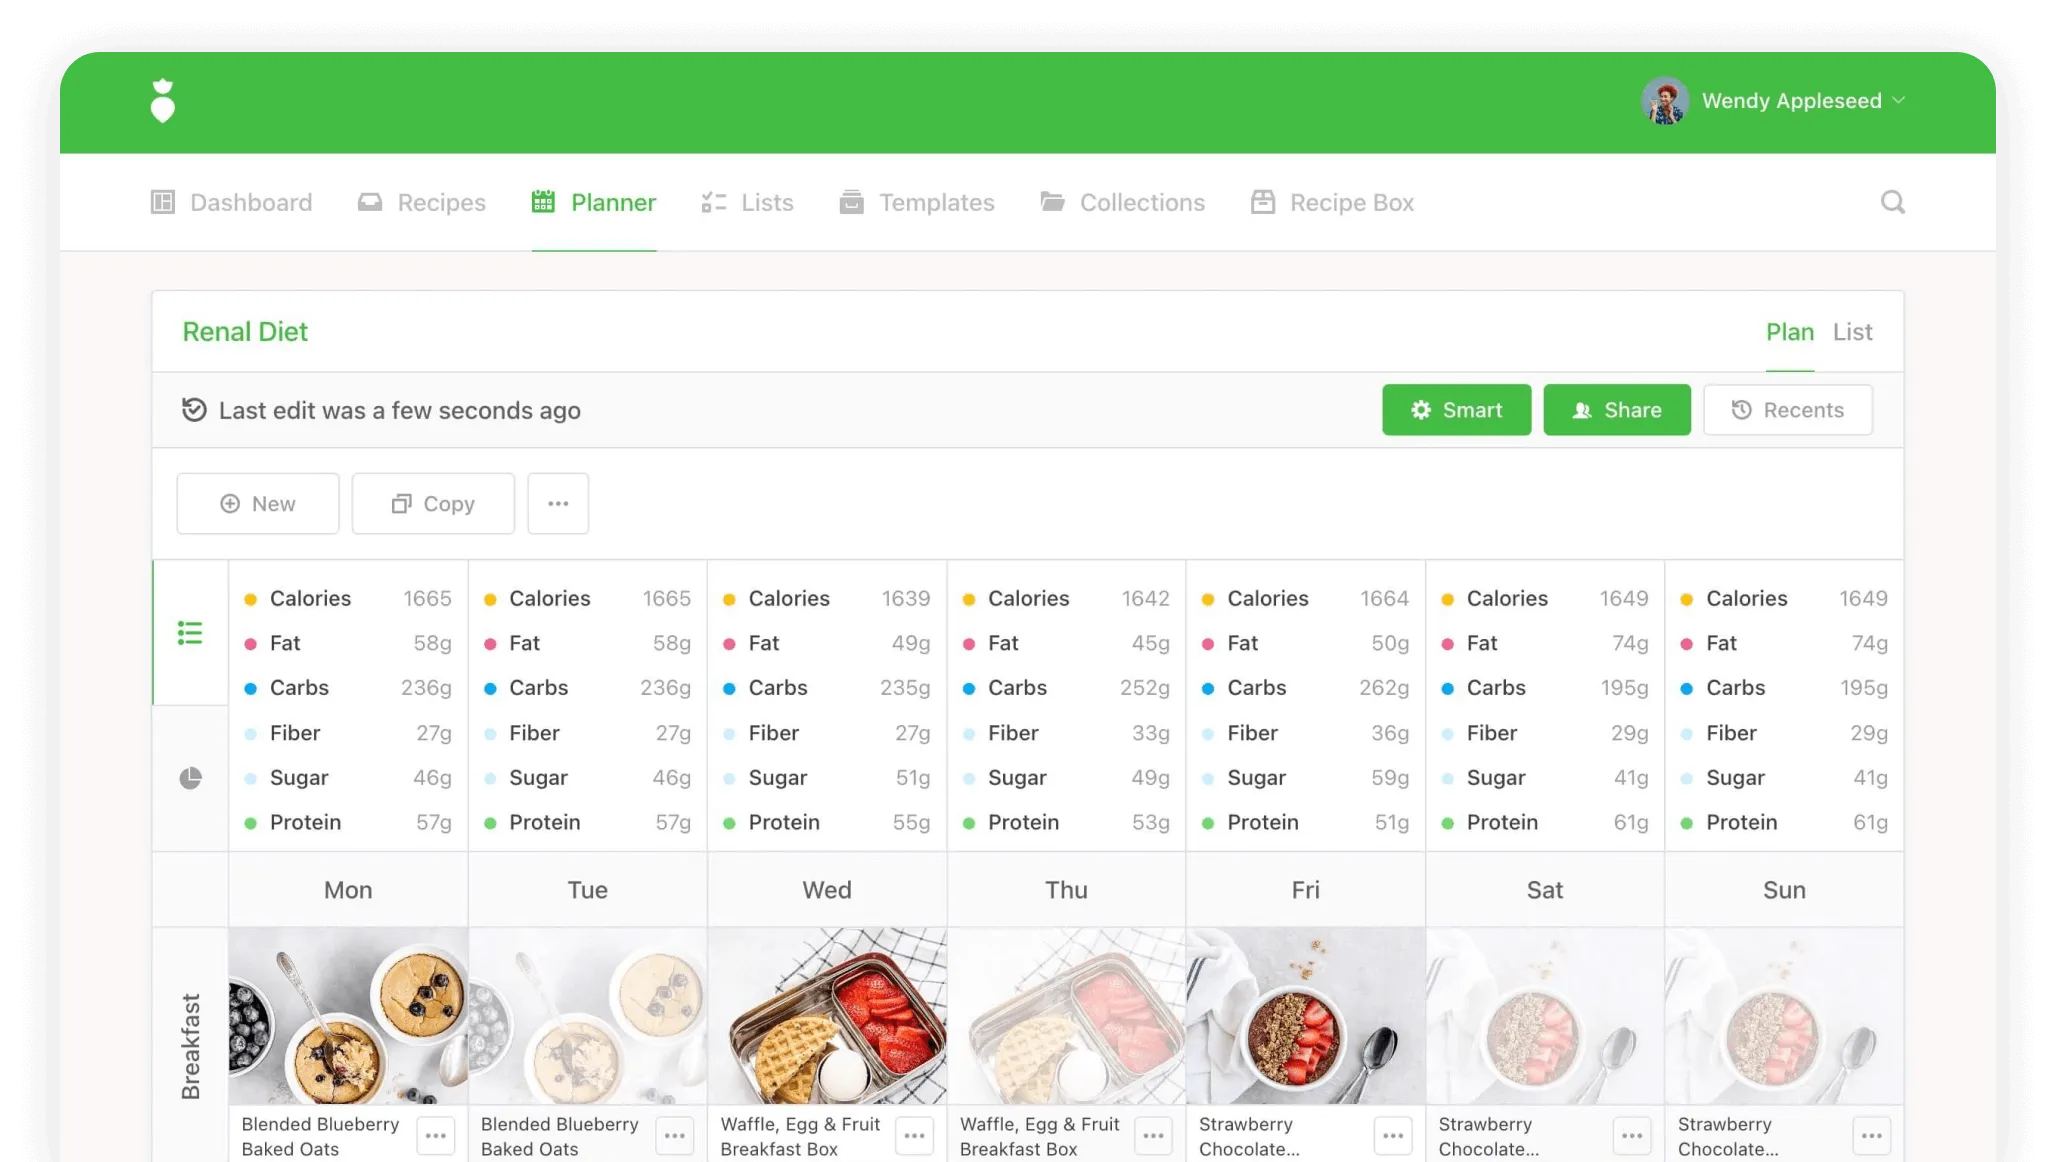The height and width of the screenshot is (1162, 2056).
Task: Switch to List view tab
Action: (1852, 332)
